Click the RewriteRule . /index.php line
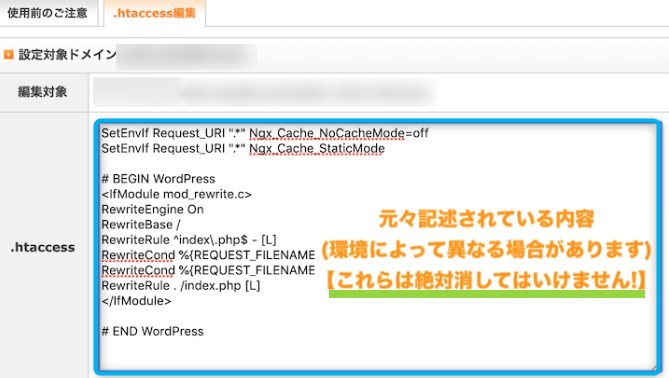The height and width of the screenshot is (378, 669). click(x=180, y=285)
